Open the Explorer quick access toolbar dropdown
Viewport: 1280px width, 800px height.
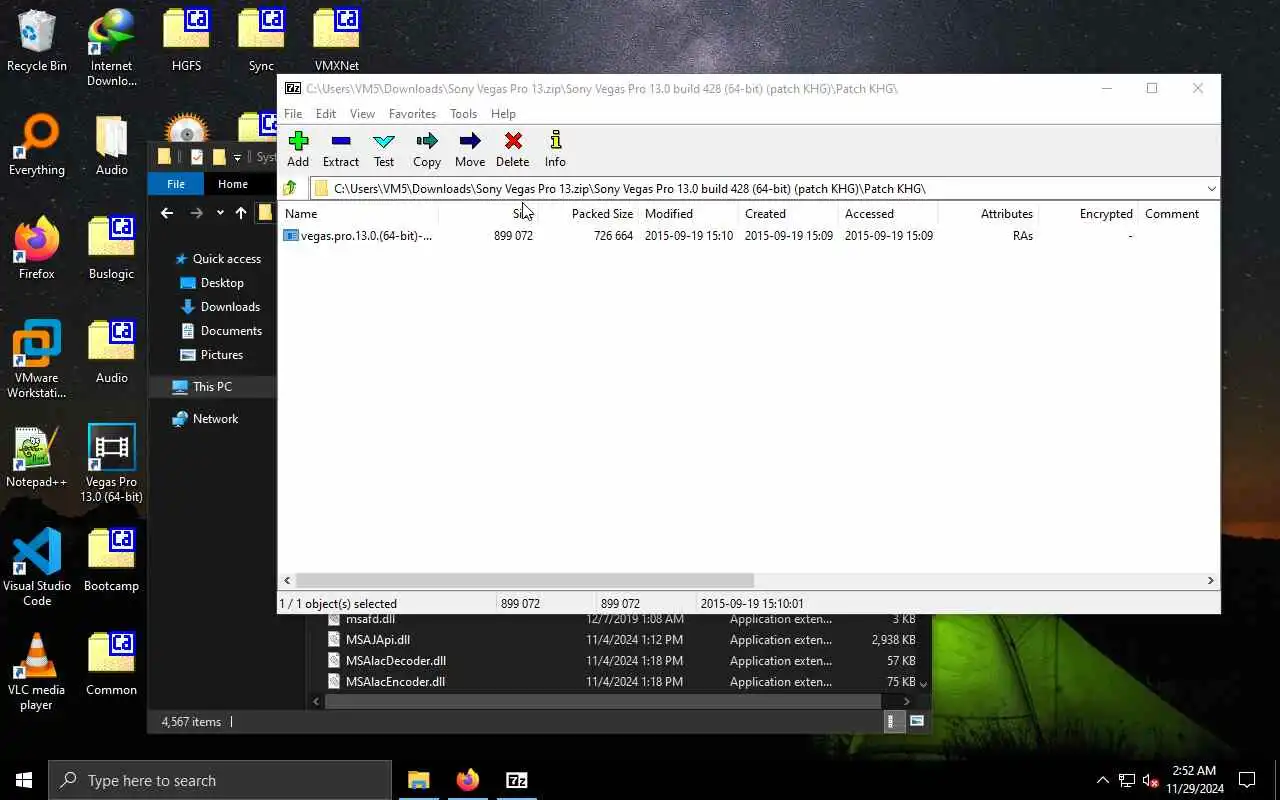click(237, 157)
